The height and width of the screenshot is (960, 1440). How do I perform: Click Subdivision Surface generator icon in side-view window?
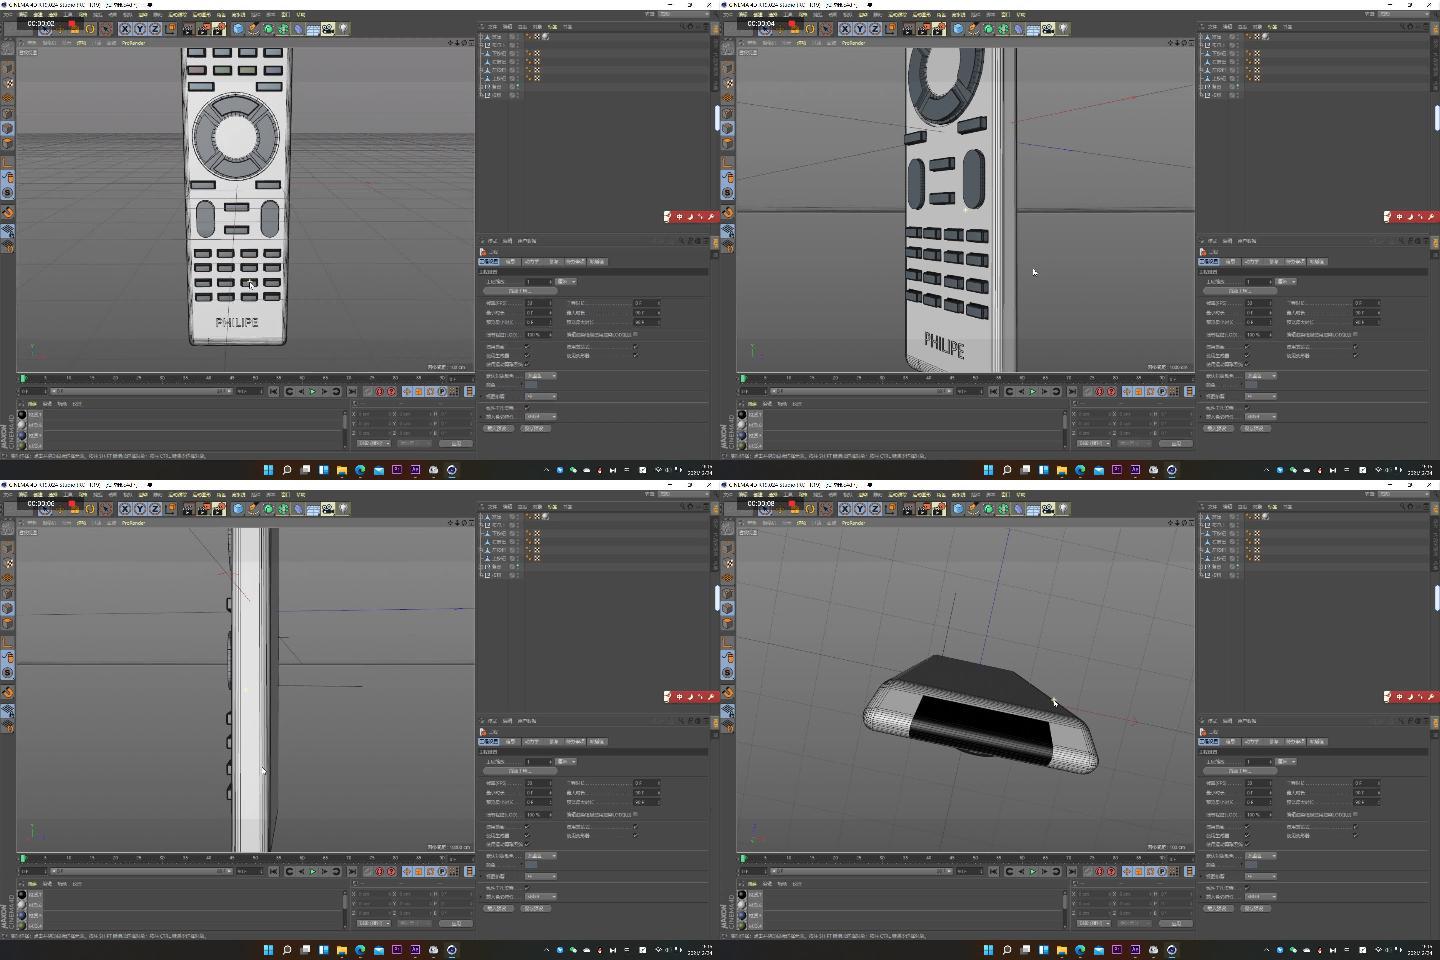pos(268,509)
